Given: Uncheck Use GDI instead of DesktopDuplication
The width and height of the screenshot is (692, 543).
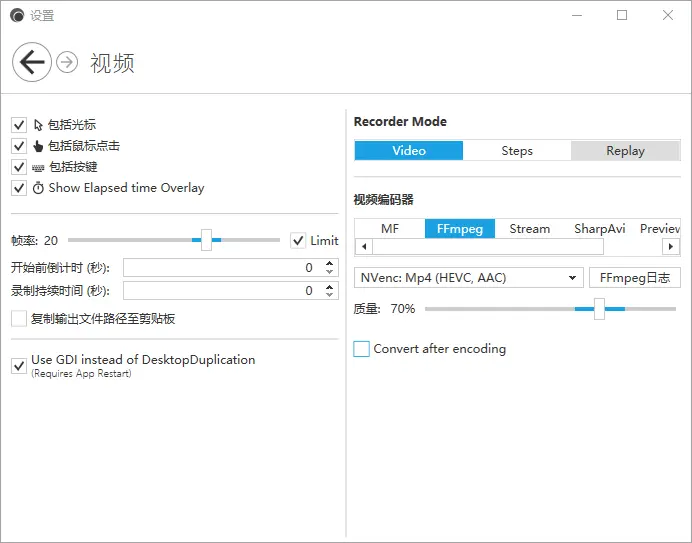Looking at the screenshot, I should pyautogui.click(x=19, y=366).
